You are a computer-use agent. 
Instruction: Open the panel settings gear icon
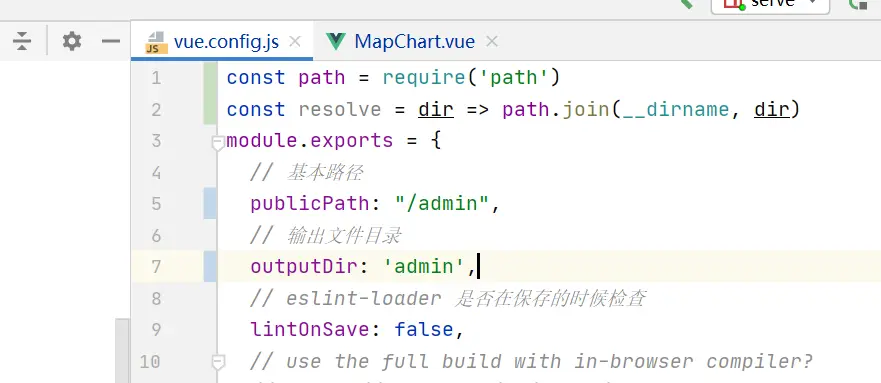[x=71, y=41]
